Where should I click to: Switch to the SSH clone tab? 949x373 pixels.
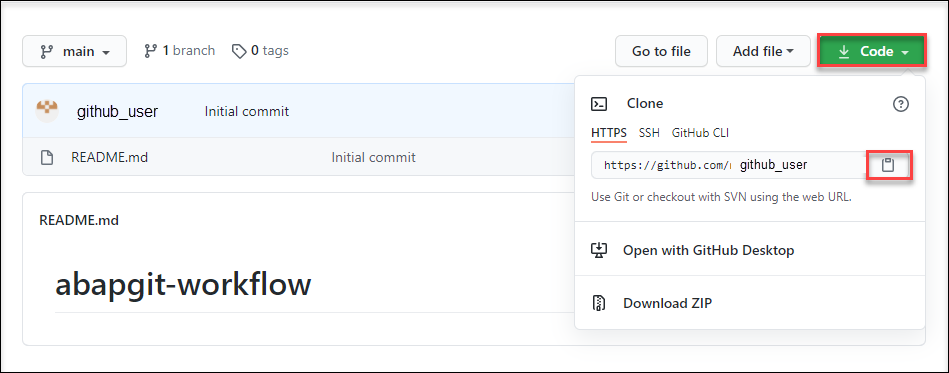[649, 133]
